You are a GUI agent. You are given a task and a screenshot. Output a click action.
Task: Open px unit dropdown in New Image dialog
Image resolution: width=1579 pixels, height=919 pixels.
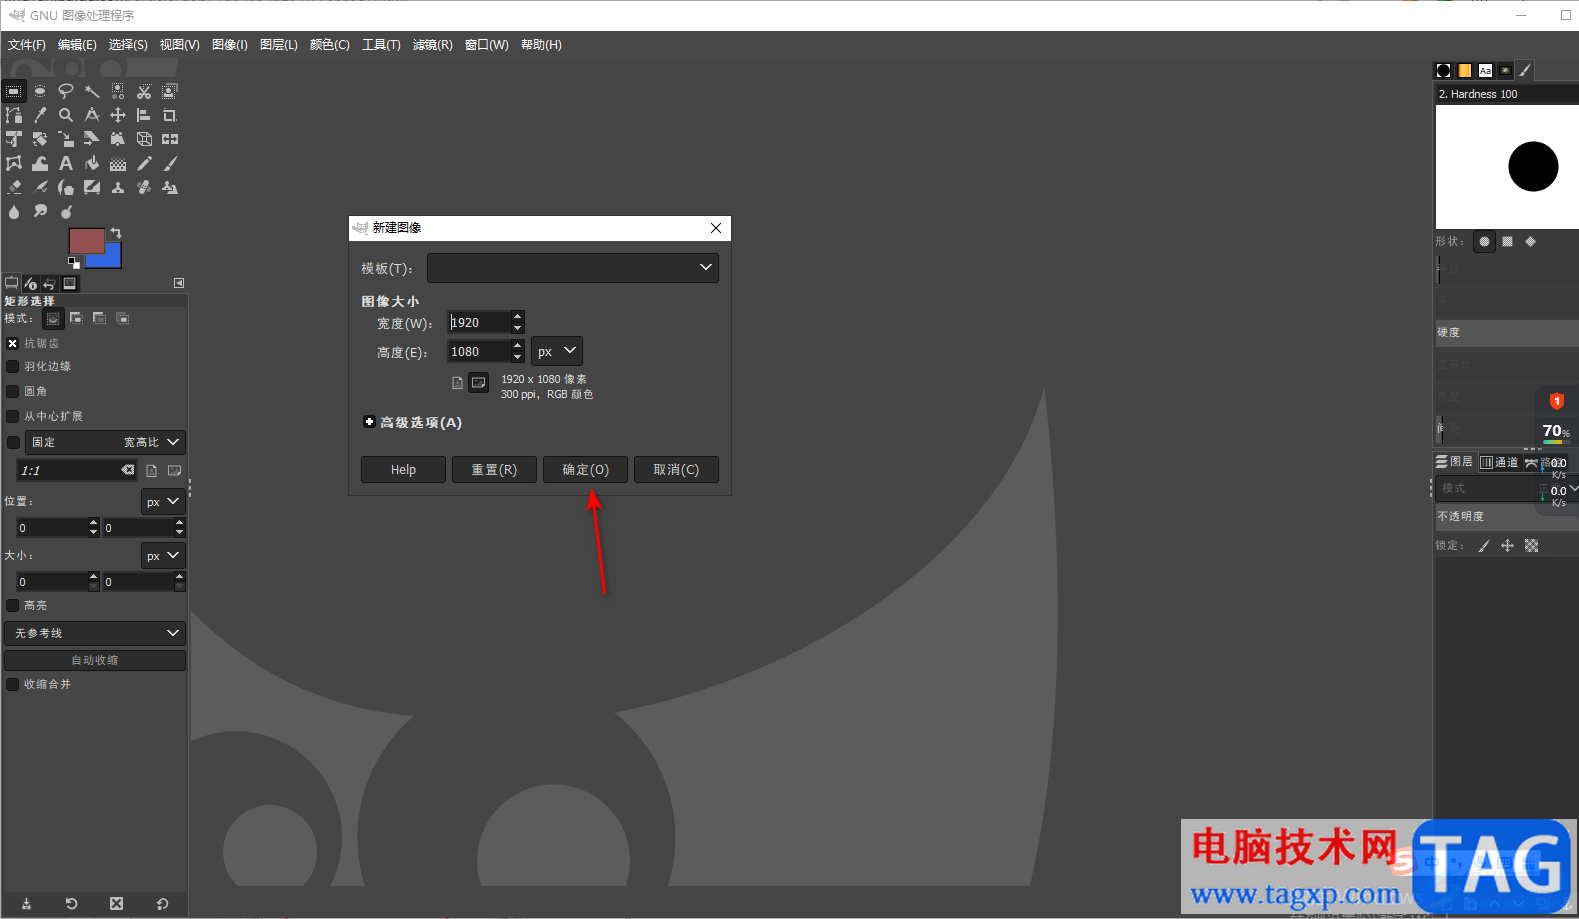pyautogui.click(x=557, y=351)
